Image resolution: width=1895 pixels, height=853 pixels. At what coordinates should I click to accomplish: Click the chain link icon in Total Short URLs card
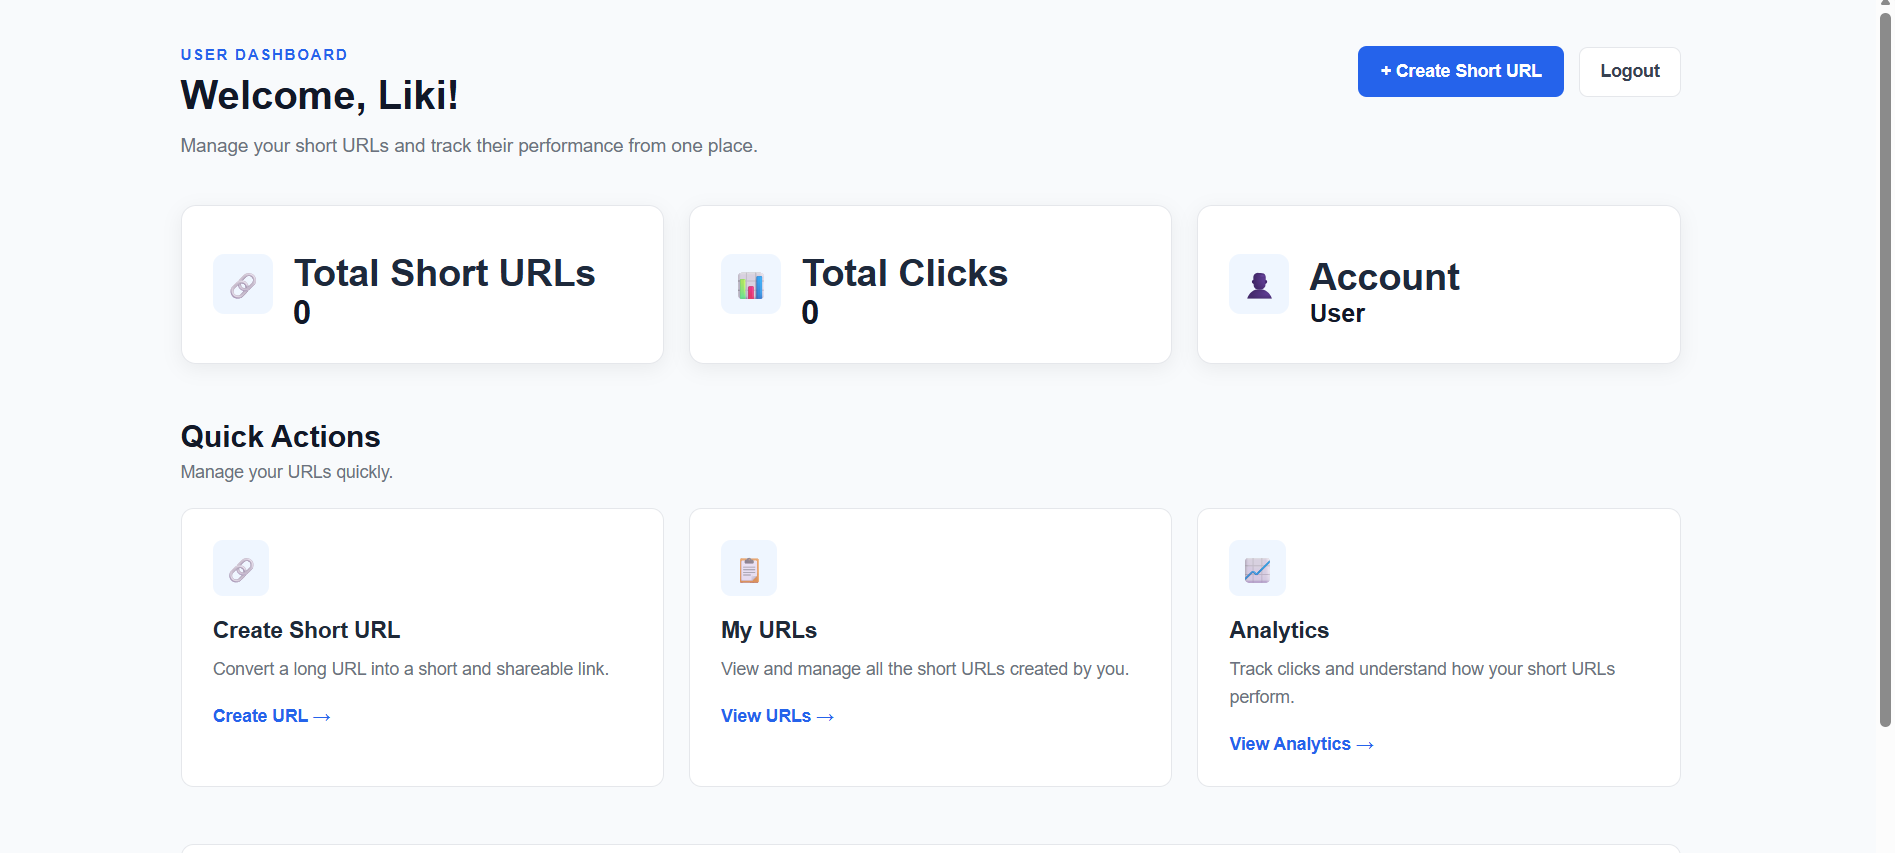pos(243,286)
